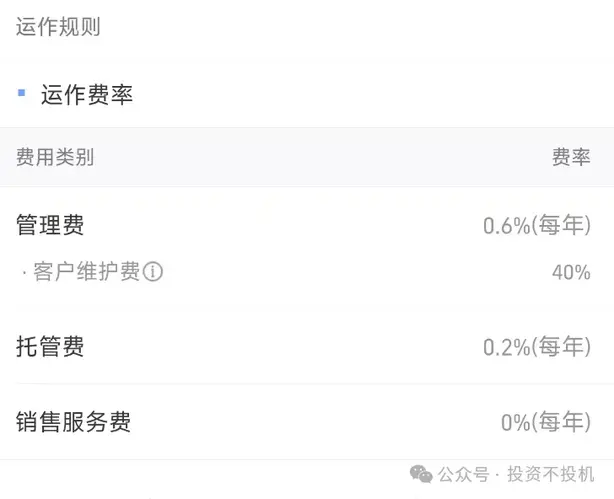This screenshot has height=499, width=614.
Task: Select the 运作费率 section heading
Action: tap(87, 95)
